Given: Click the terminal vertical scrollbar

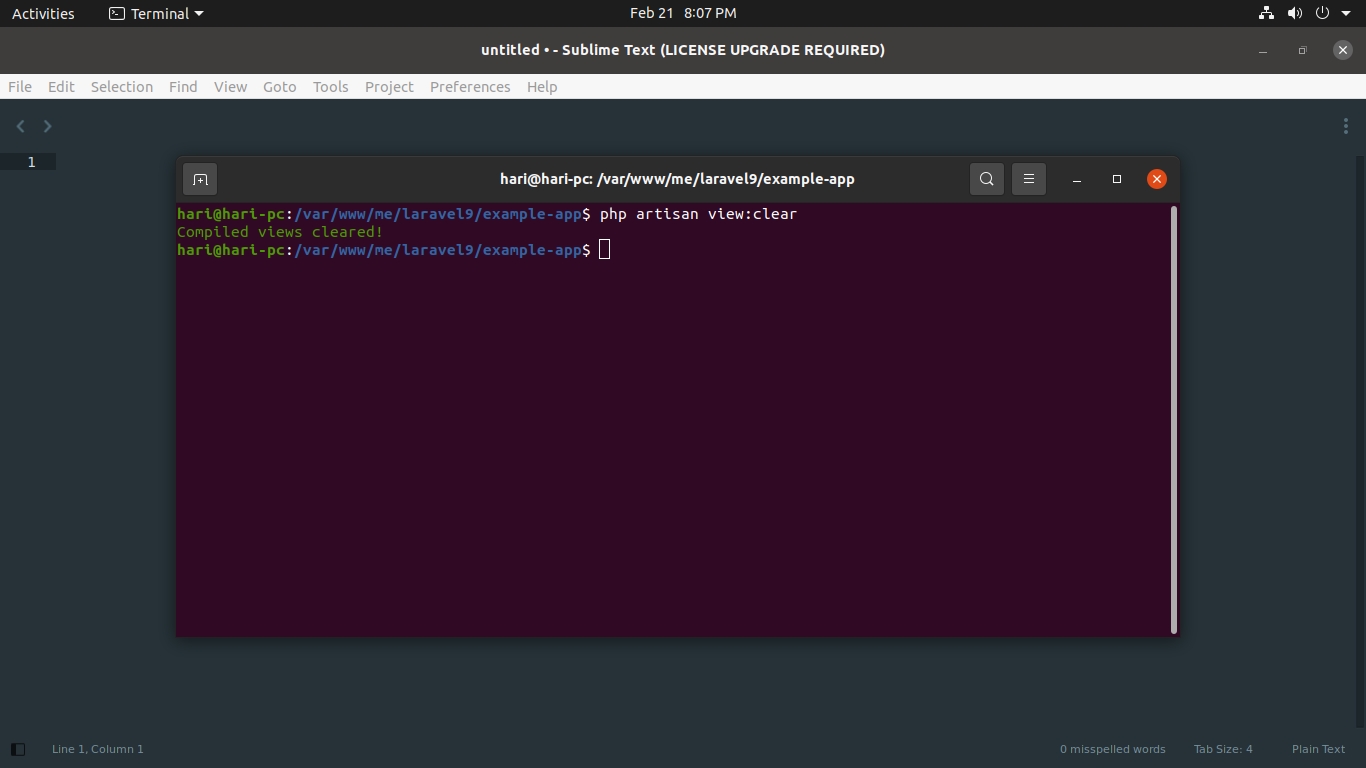Looking at the screenshot, I should pyautogui.click(x=1173, y=420).
